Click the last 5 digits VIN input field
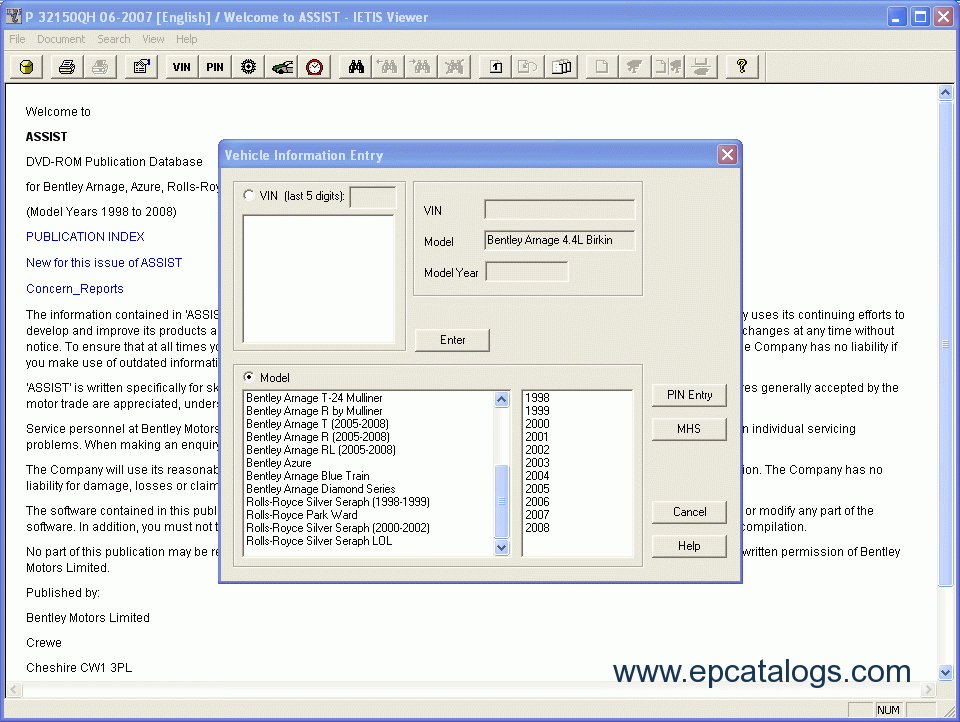Viewport: 960px width, 722px height. tap(373, 197)
